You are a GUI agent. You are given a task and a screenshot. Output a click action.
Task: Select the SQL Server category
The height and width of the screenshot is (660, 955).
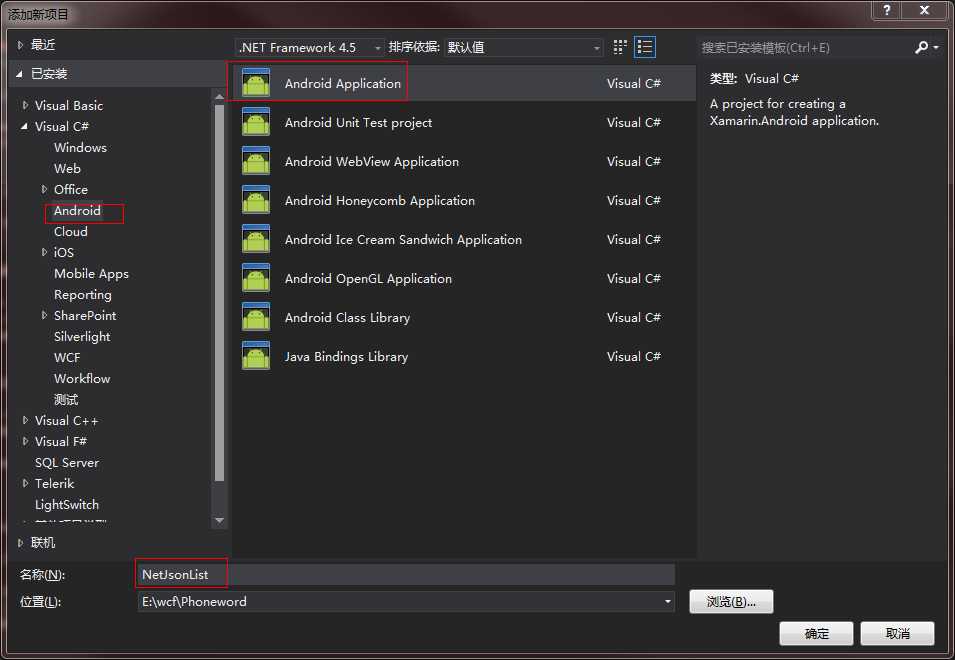(x=67, y=463)
